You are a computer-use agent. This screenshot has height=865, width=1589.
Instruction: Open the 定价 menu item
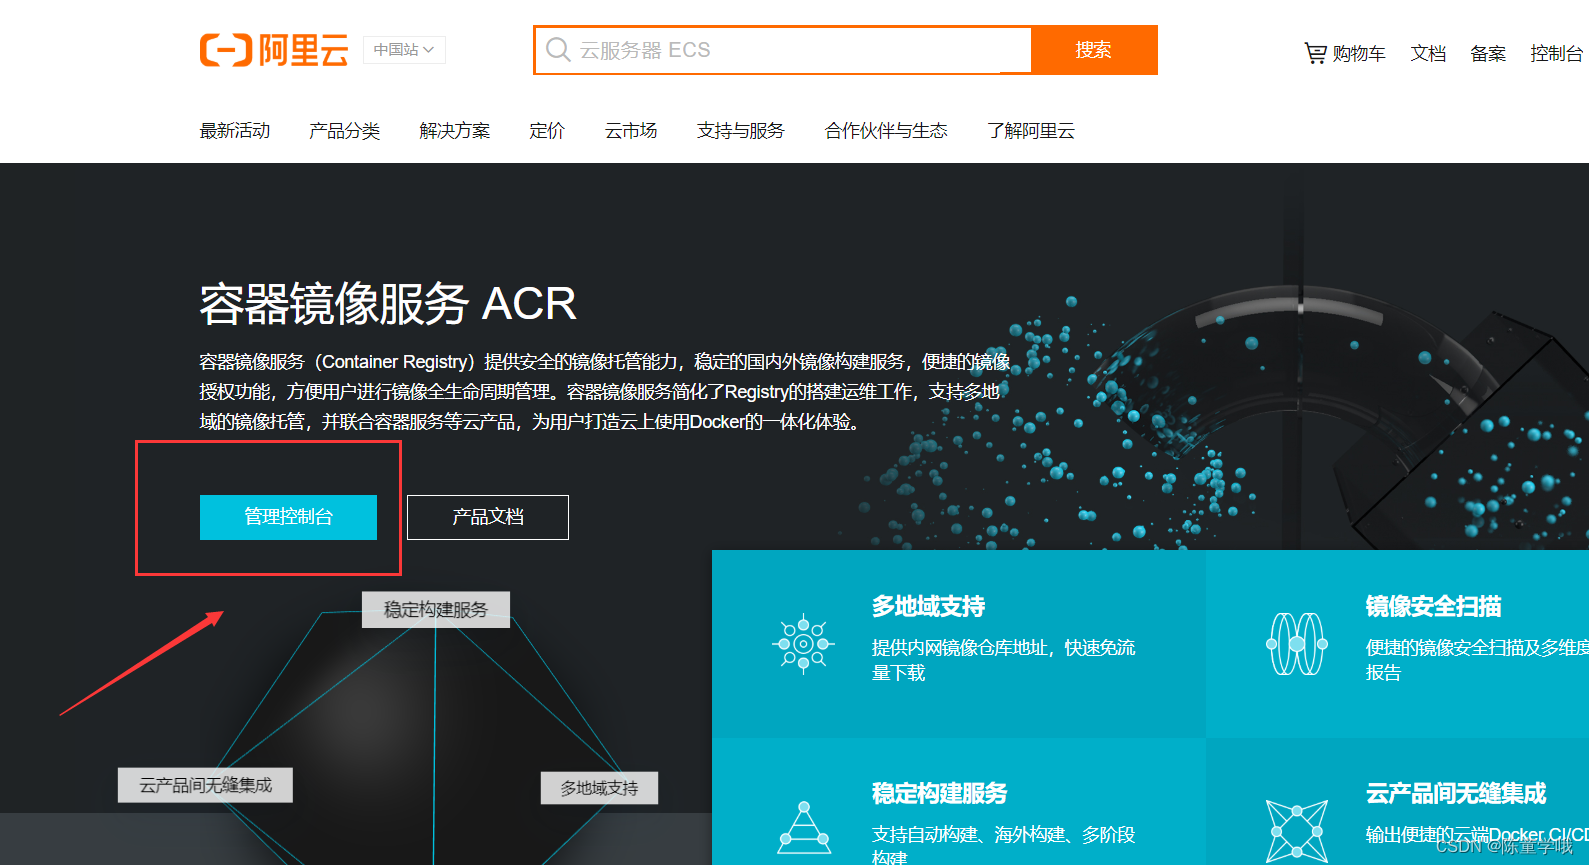point(547,131)
